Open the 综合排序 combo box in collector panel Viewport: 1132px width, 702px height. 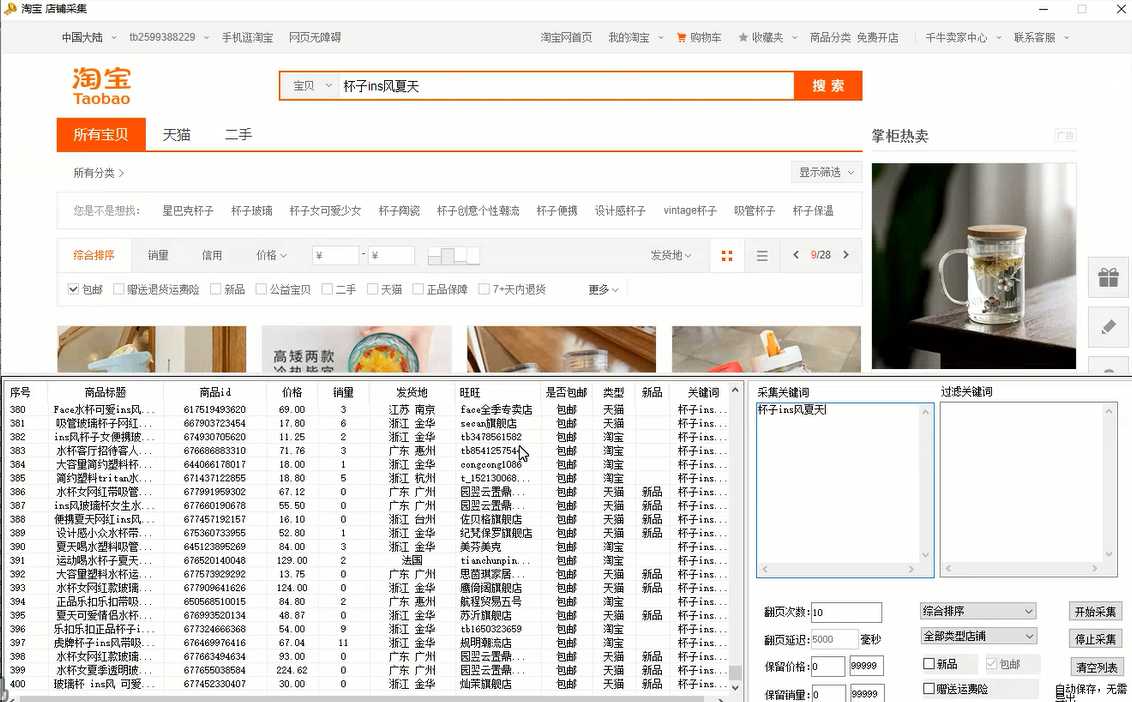978,611
